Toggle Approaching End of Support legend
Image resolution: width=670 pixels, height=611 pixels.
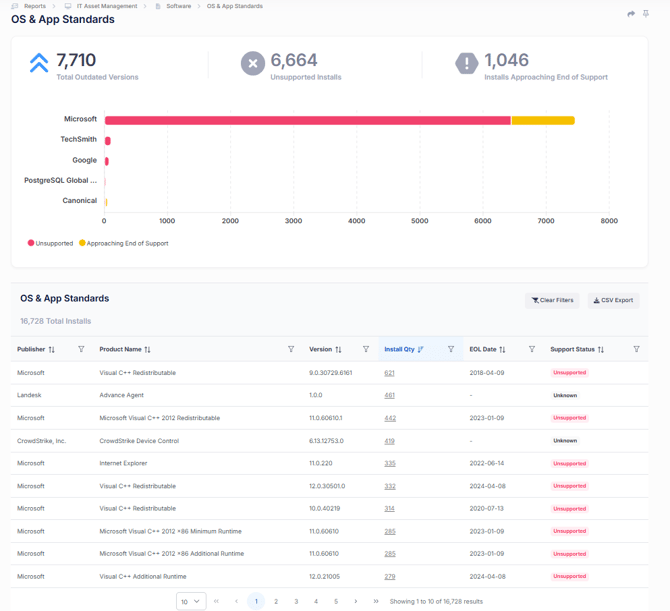point(124,243)
